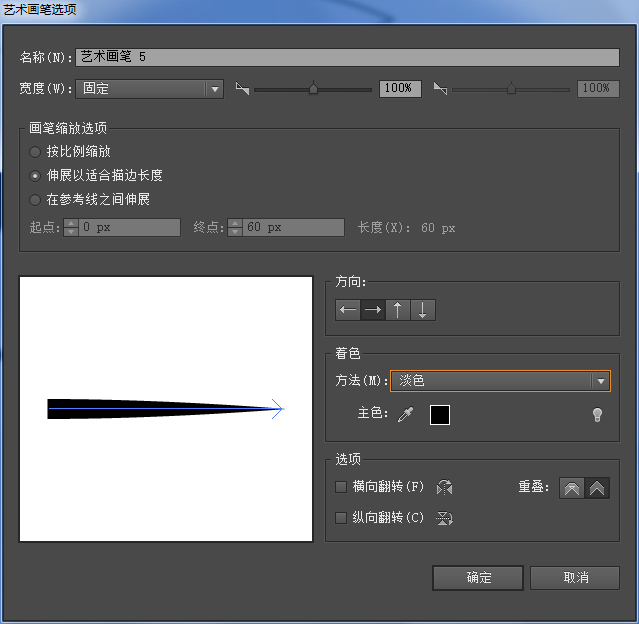Enable 纵向翻转(C) checkbox

(x=341, y=518)
